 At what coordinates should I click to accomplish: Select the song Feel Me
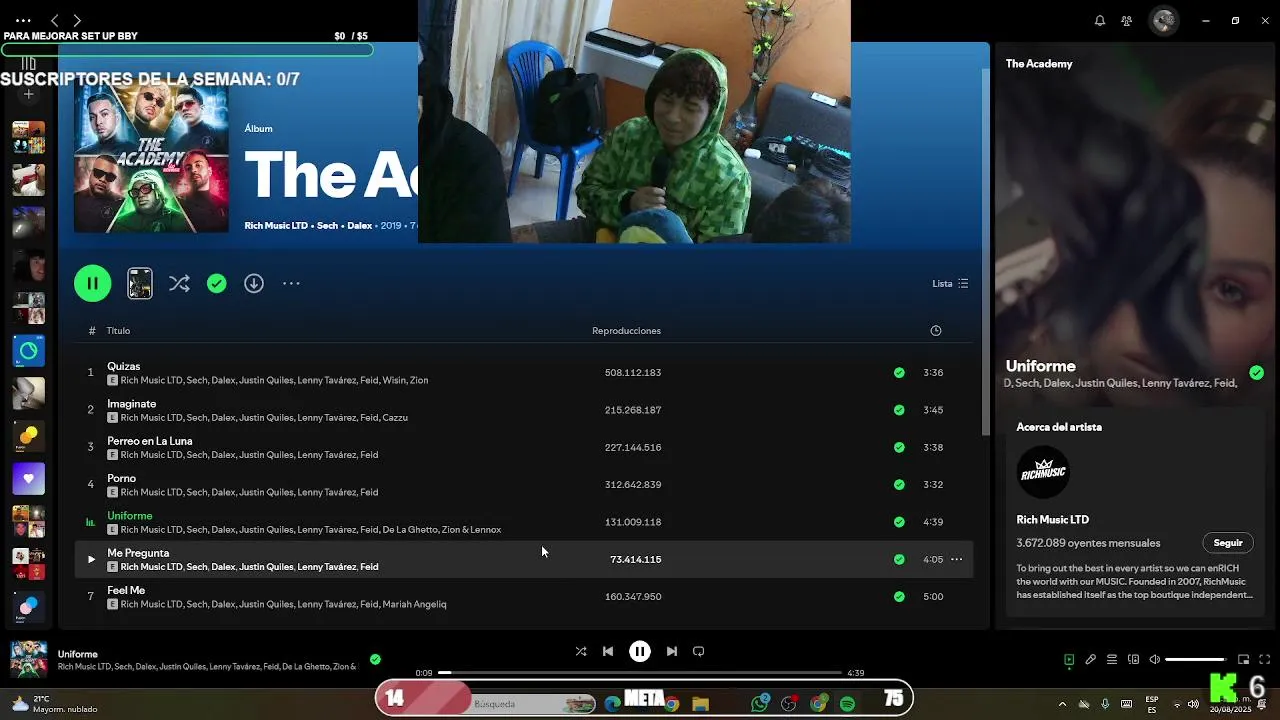click(x=126, y=590)
